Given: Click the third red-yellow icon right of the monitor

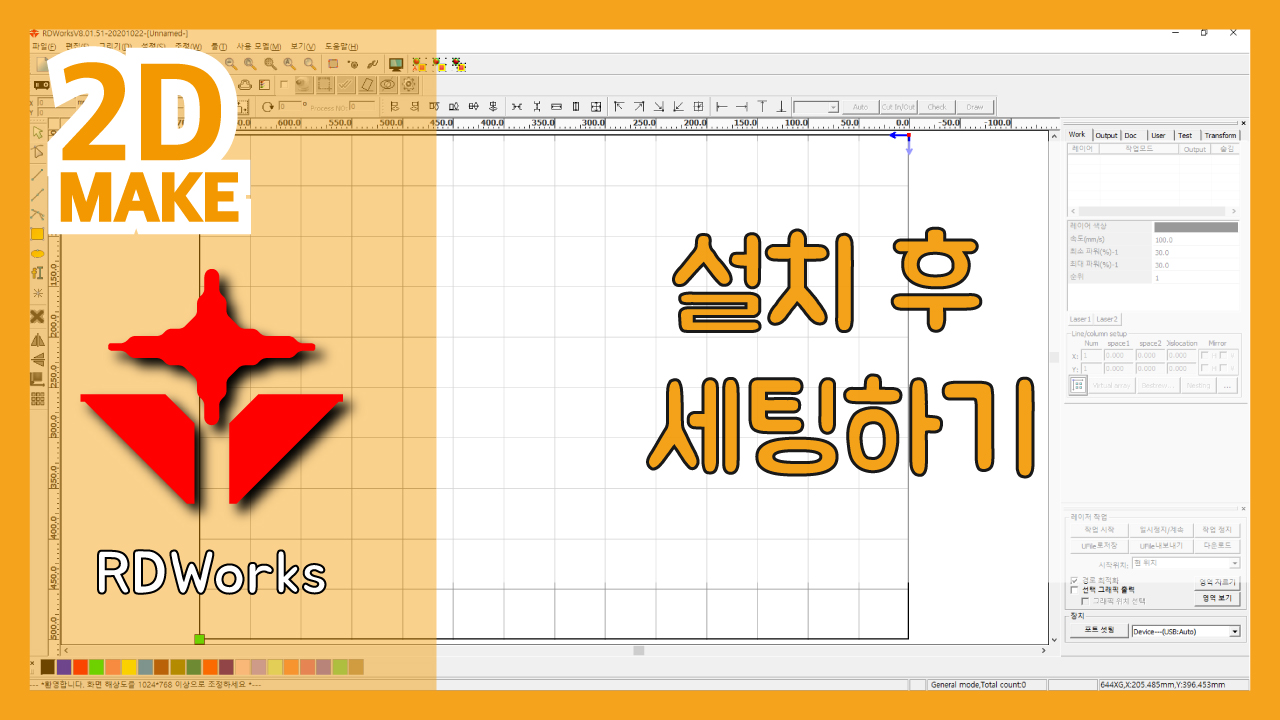Looking at the screenshot, I should coord(459,64).
